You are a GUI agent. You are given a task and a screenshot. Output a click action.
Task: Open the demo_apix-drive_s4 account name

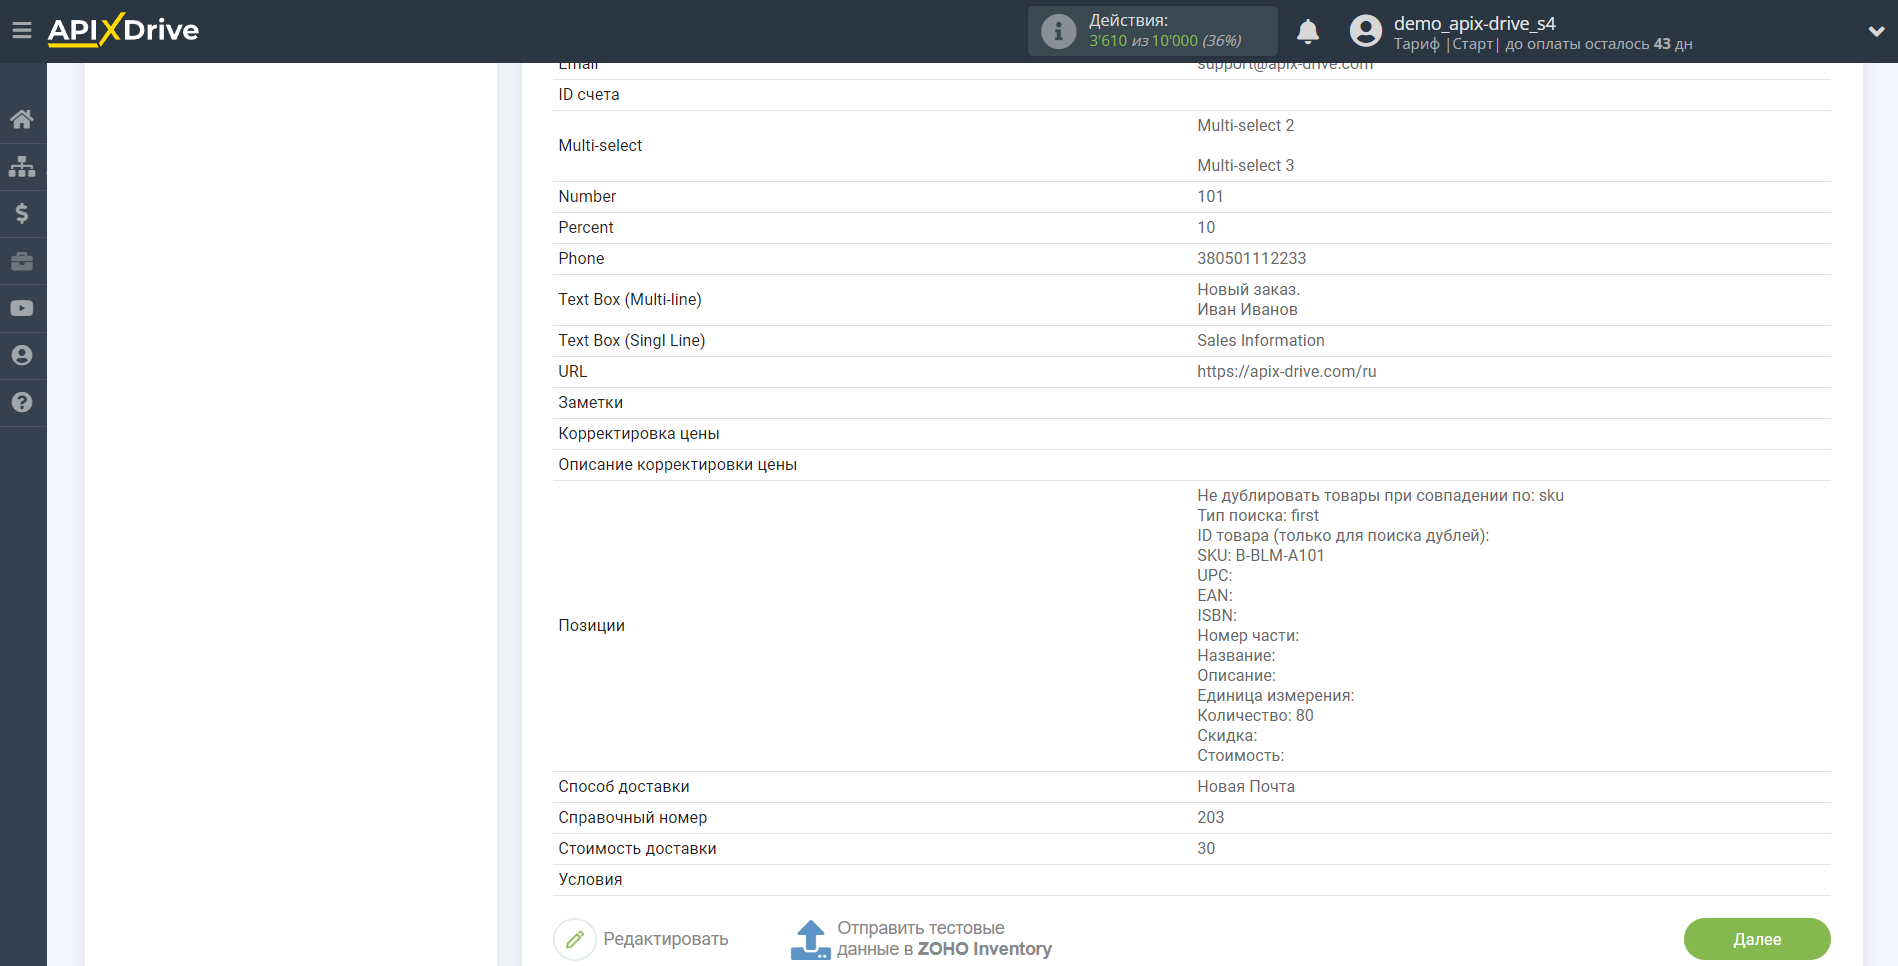pos(1474,23)
